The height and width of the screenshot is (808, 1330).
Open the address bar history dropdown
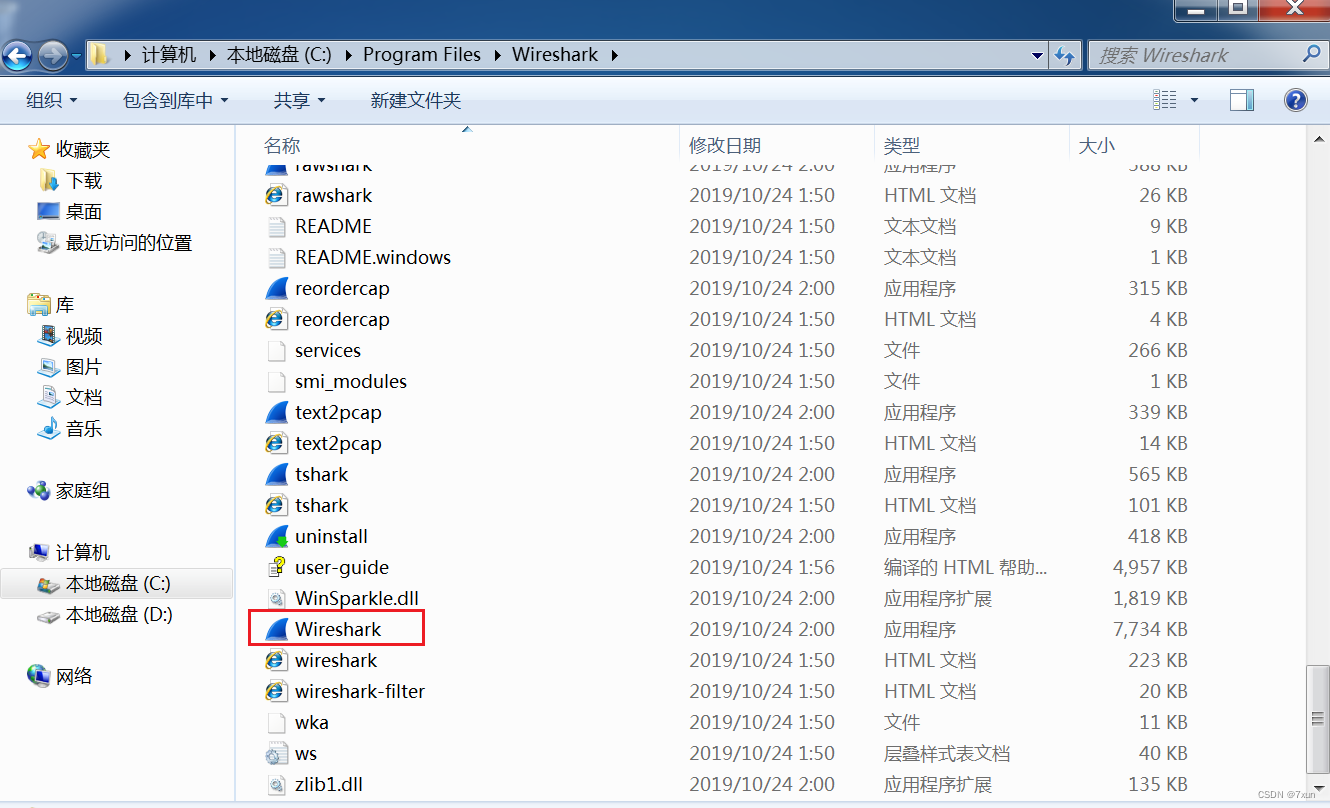pos(1038,55)
